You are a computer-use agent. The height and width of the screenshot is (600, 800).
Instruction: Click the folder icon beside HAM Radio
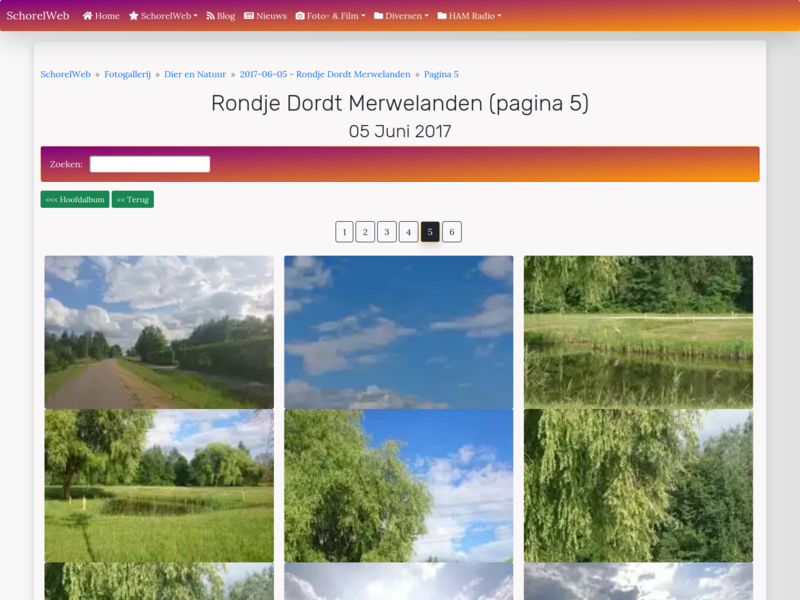click(442, 16)
